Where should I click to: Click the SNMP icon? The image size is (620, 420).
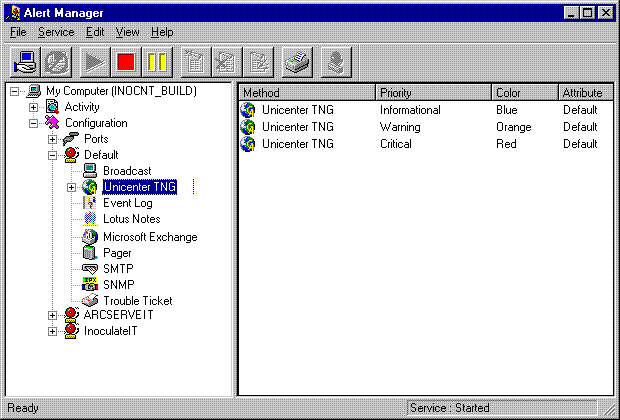(x=90, y=284)
